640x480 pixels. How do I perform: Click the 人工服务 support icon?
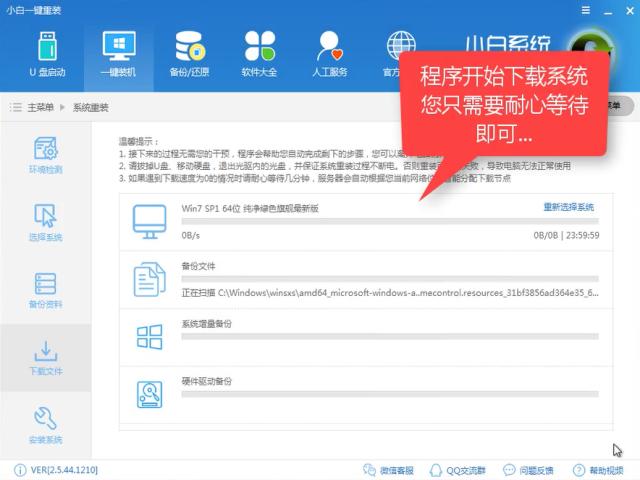pos(330,53)
